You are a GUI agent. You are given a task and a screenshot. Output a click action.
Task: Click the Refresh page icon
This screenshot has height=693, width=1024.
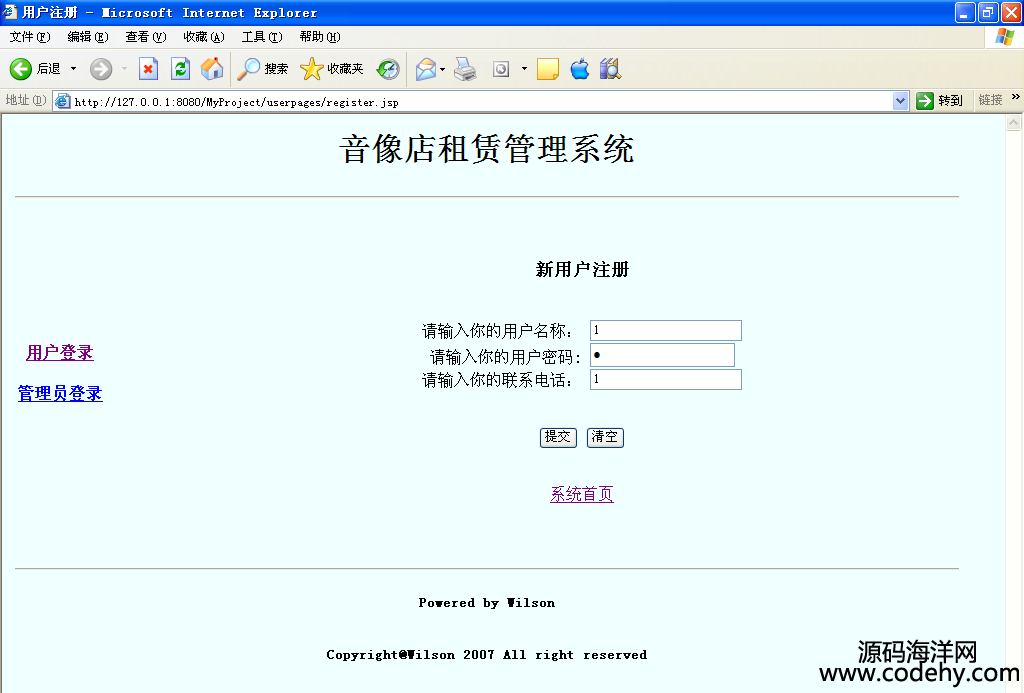coord(180,69)
